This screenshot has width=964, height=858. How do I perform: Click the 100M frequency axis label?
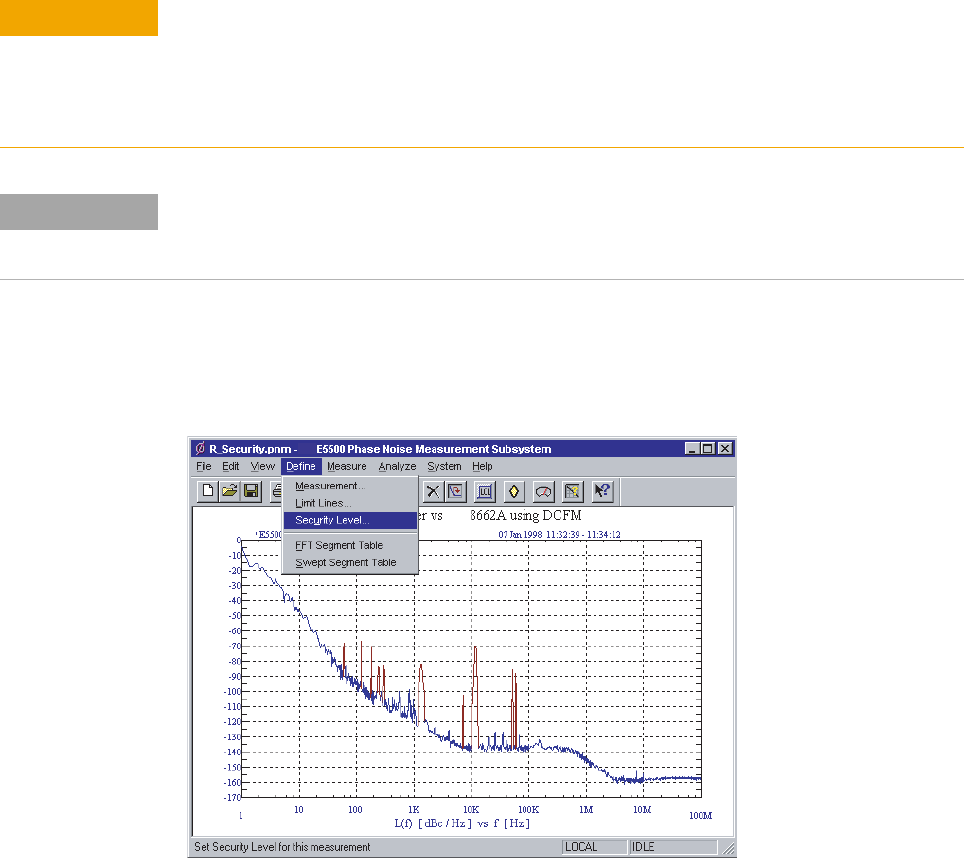coord(700,816)
